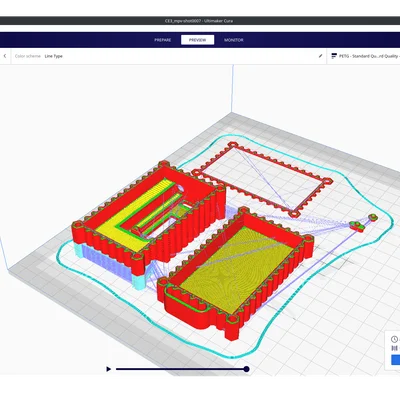Switch to the PREPARE stage tab
The height and width of the screenshot is (400, 400).
pos(163,40)
